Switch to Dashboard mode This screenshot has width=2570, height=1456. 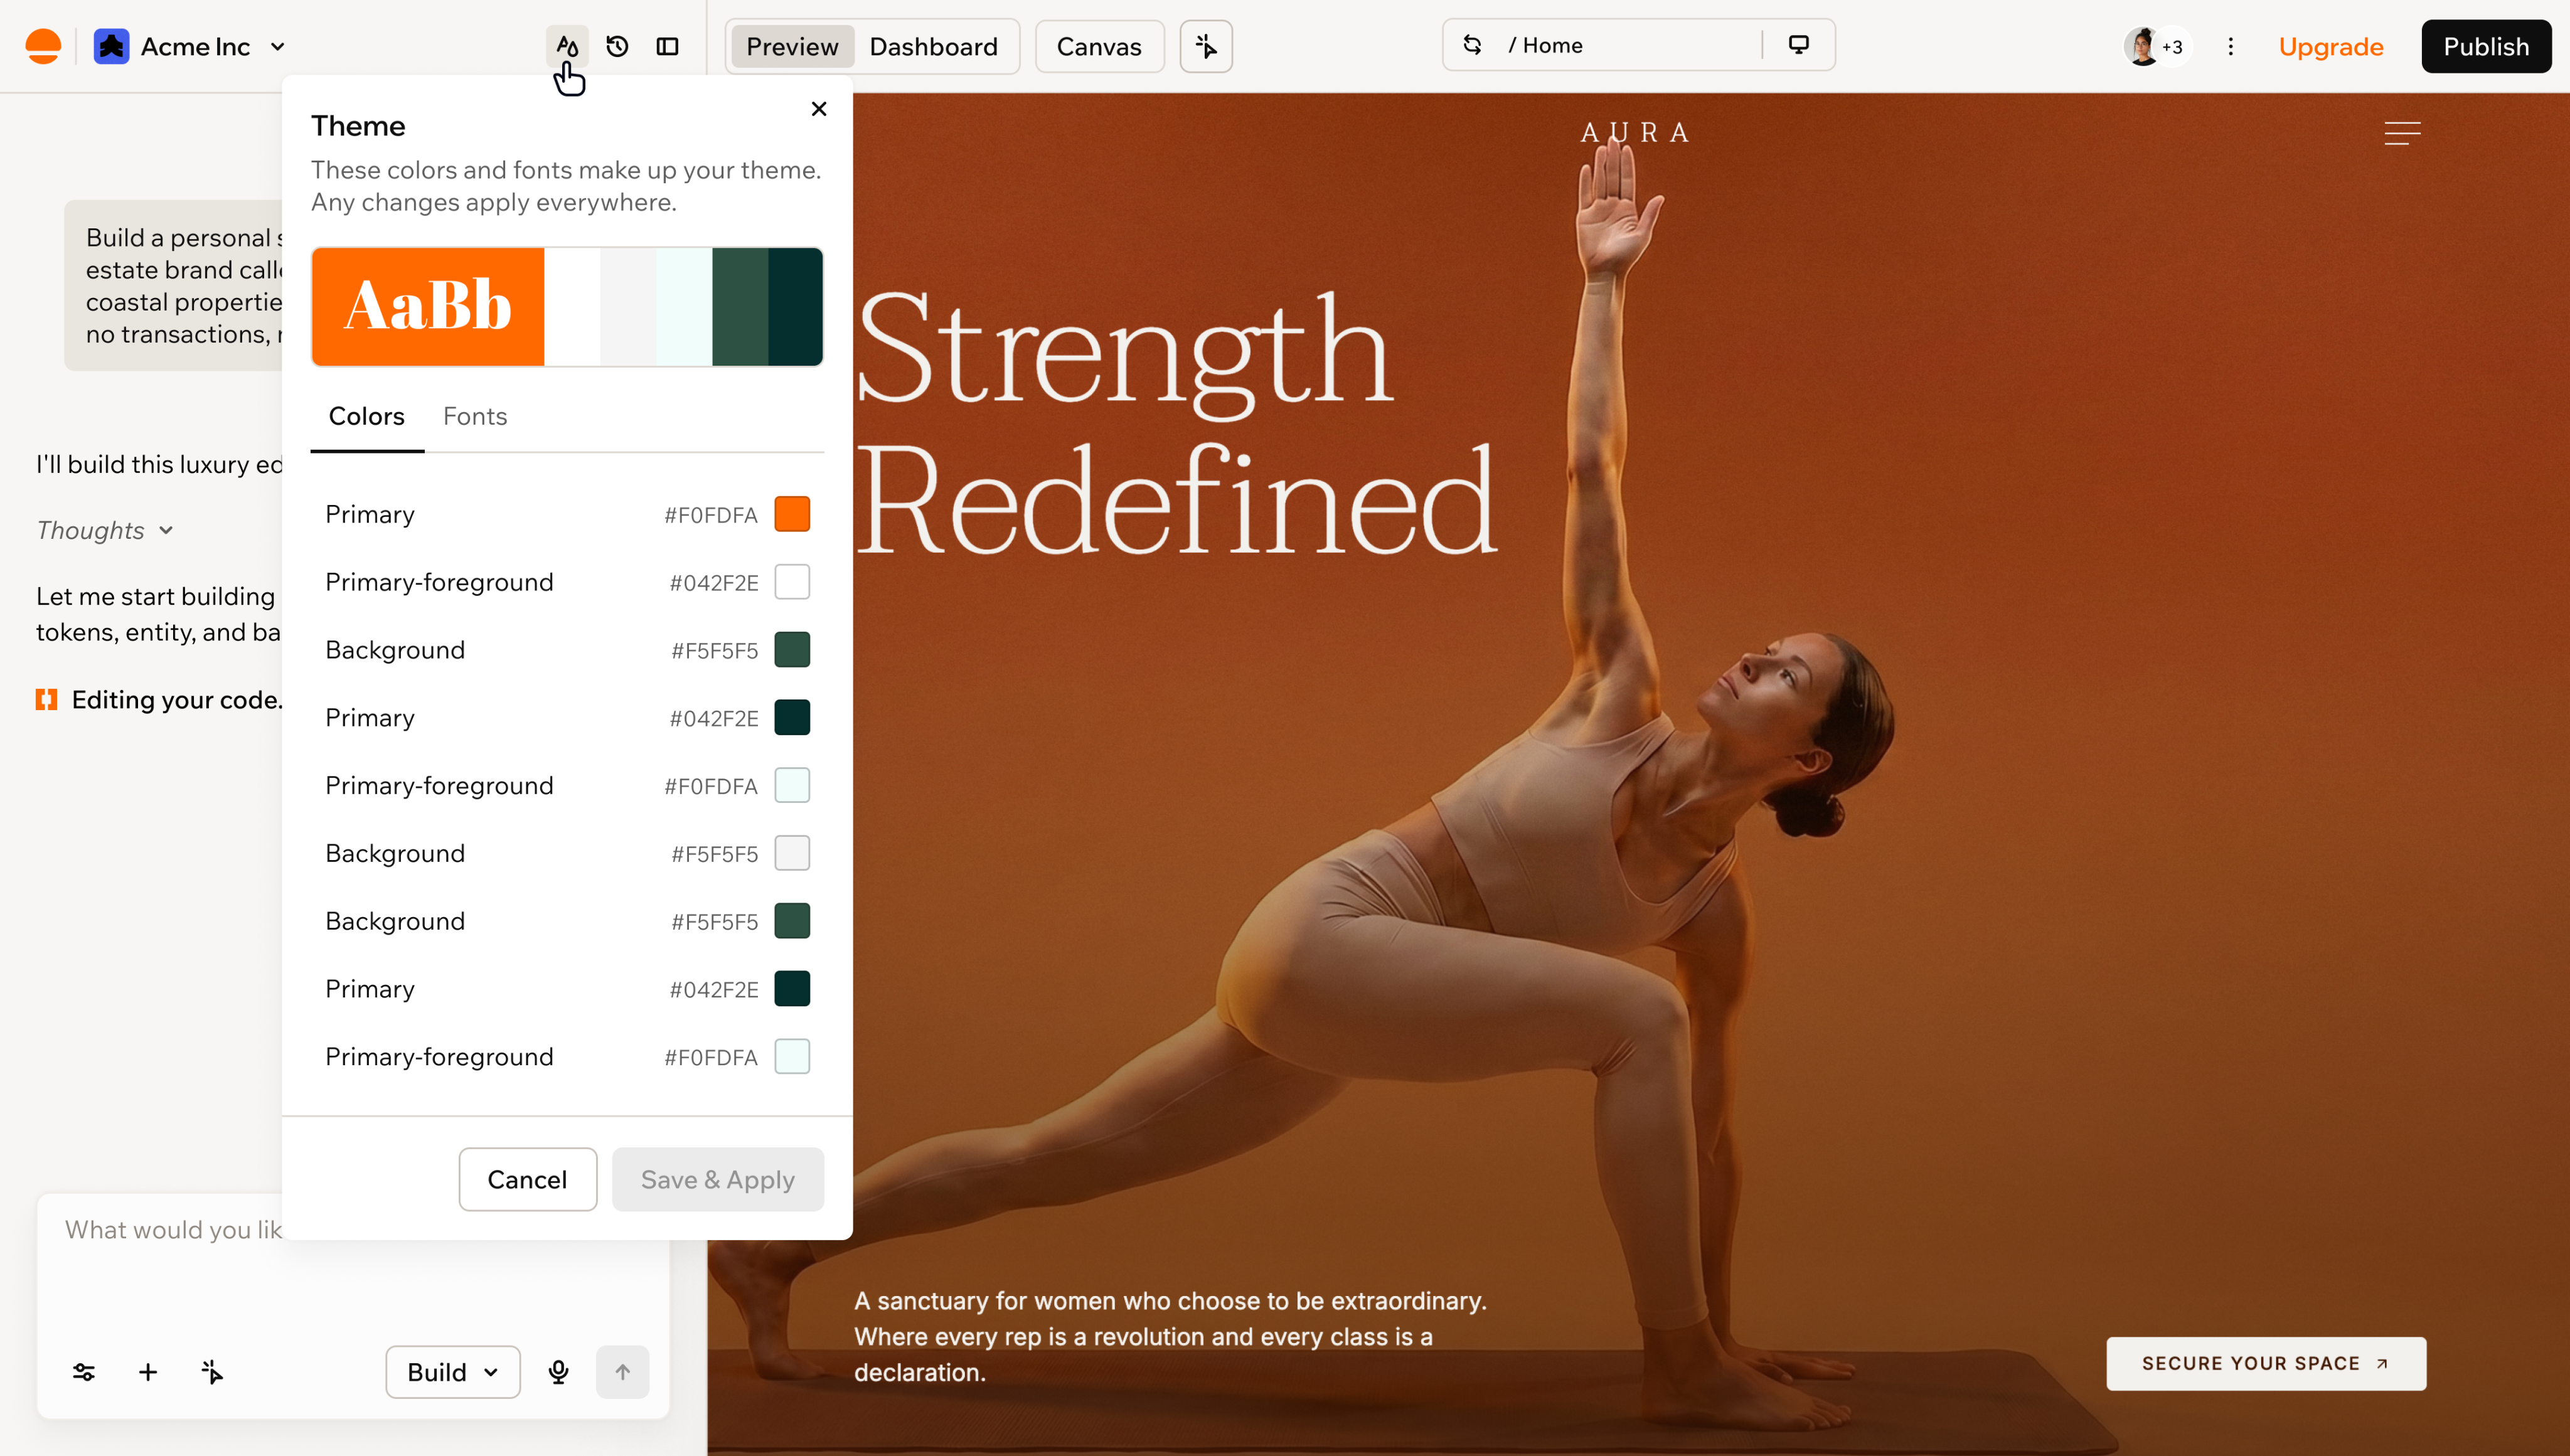[x=933, y=46]
